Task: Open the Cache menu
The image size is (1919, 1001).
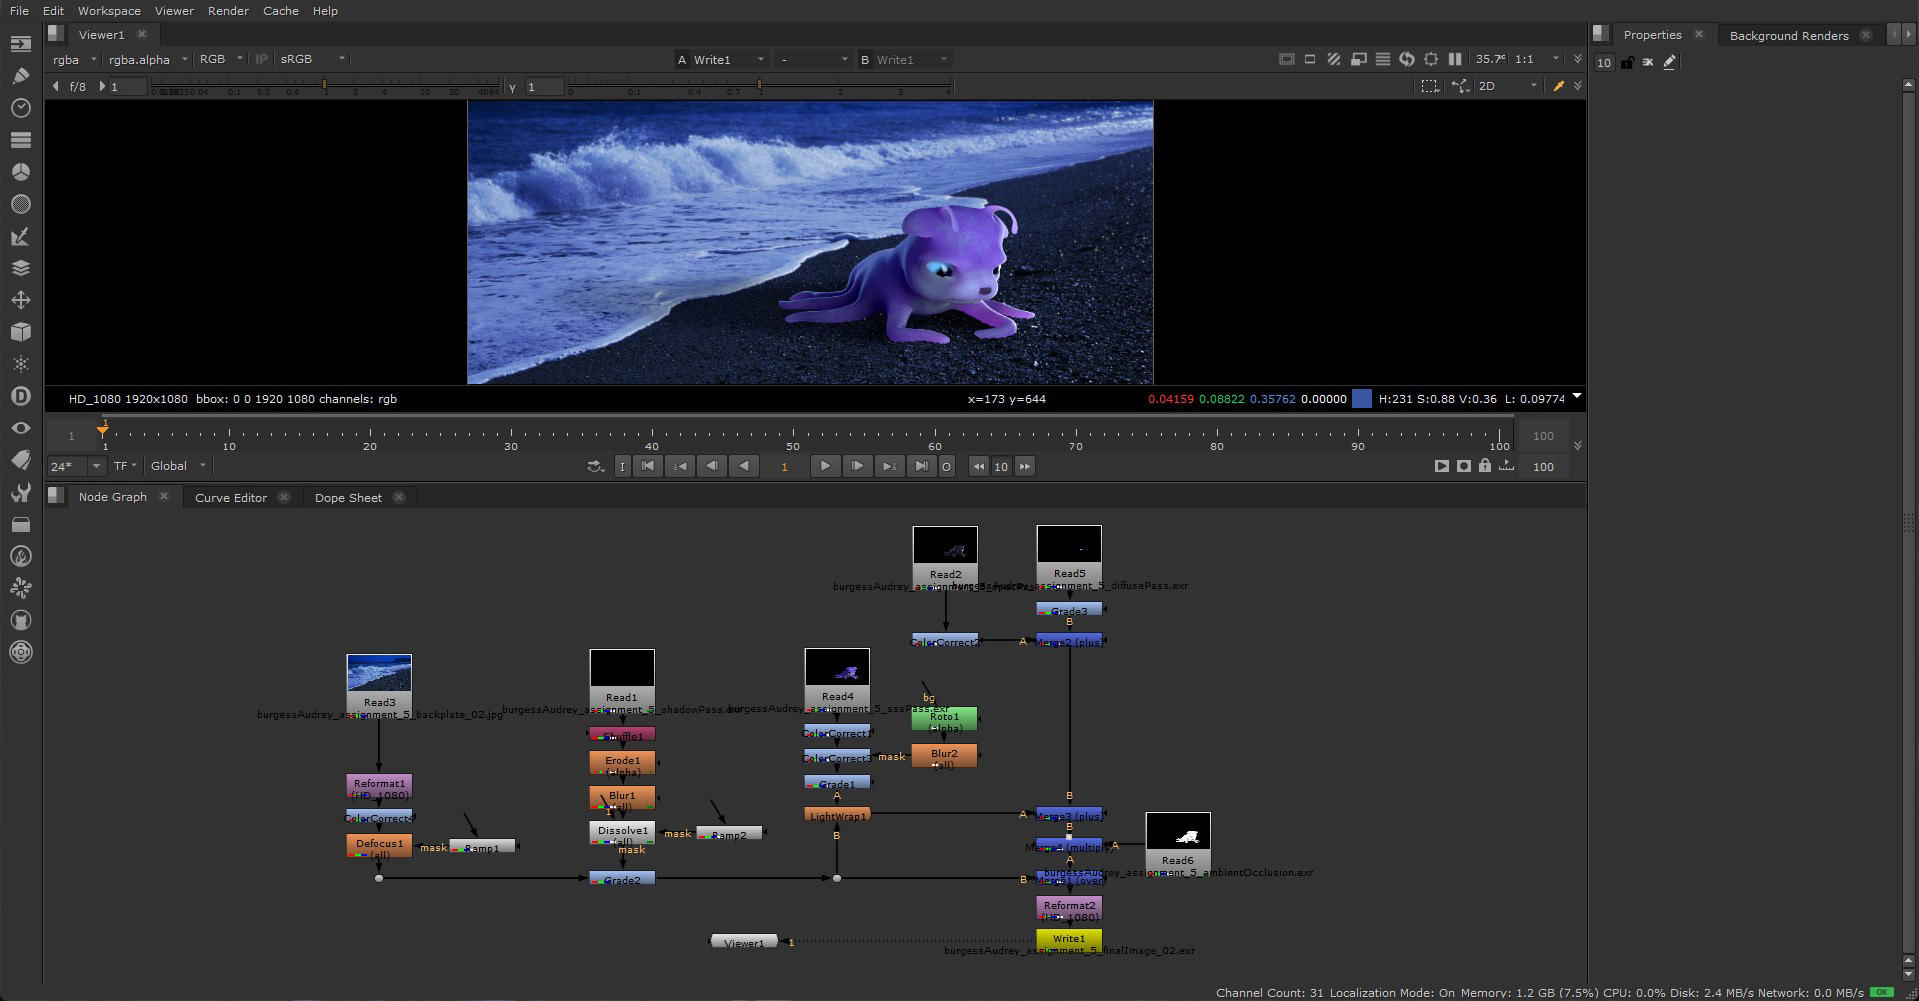Action: 280,10
